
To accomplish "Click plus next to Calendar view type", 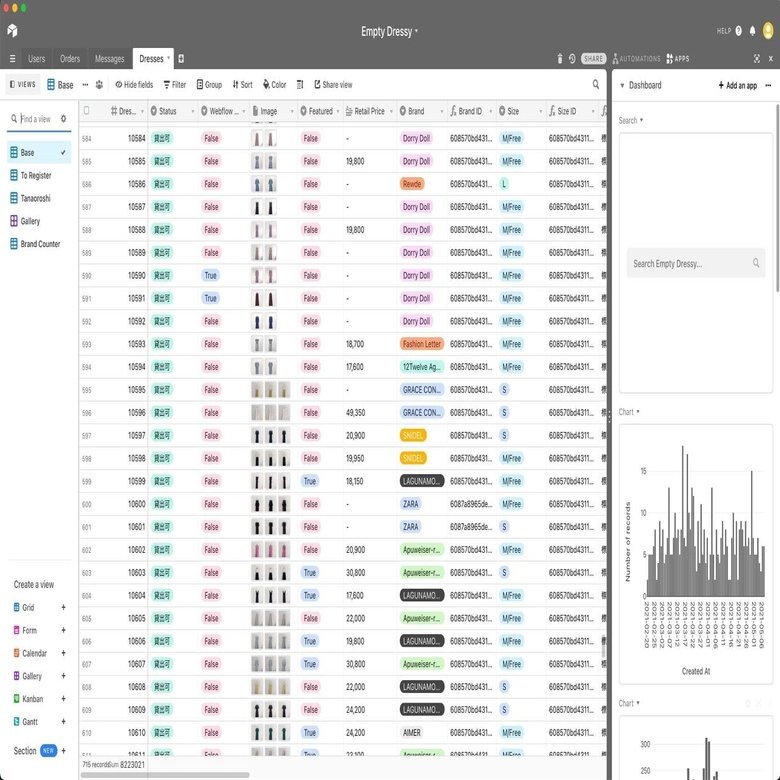I will pyautogui.click(x=64, y=653).
